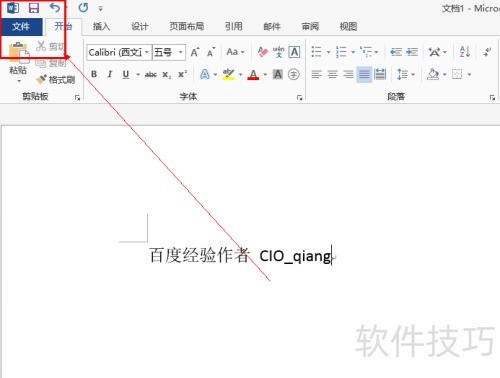Toggle Character Shading icon

[x=278, y=74]
